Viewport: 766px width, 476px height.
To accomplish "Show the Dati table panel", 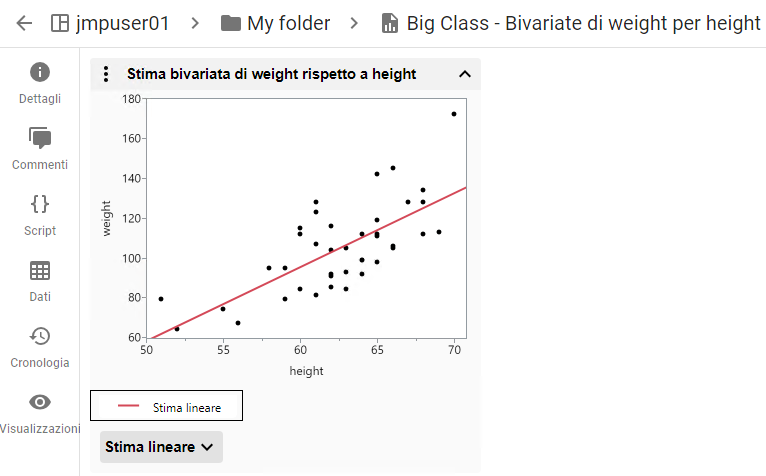I will [x=40, y=270].
